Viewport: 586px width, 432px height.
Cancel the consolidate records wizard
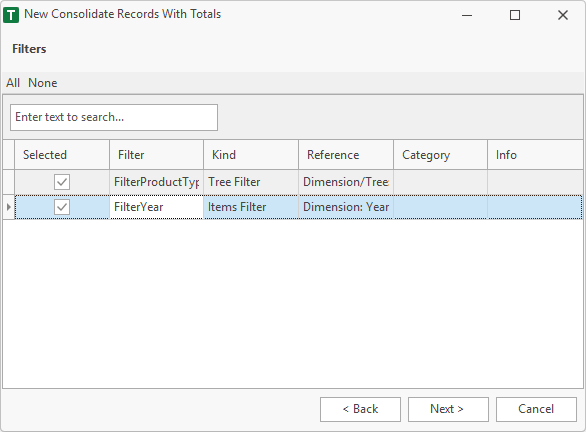click(536, 409)
